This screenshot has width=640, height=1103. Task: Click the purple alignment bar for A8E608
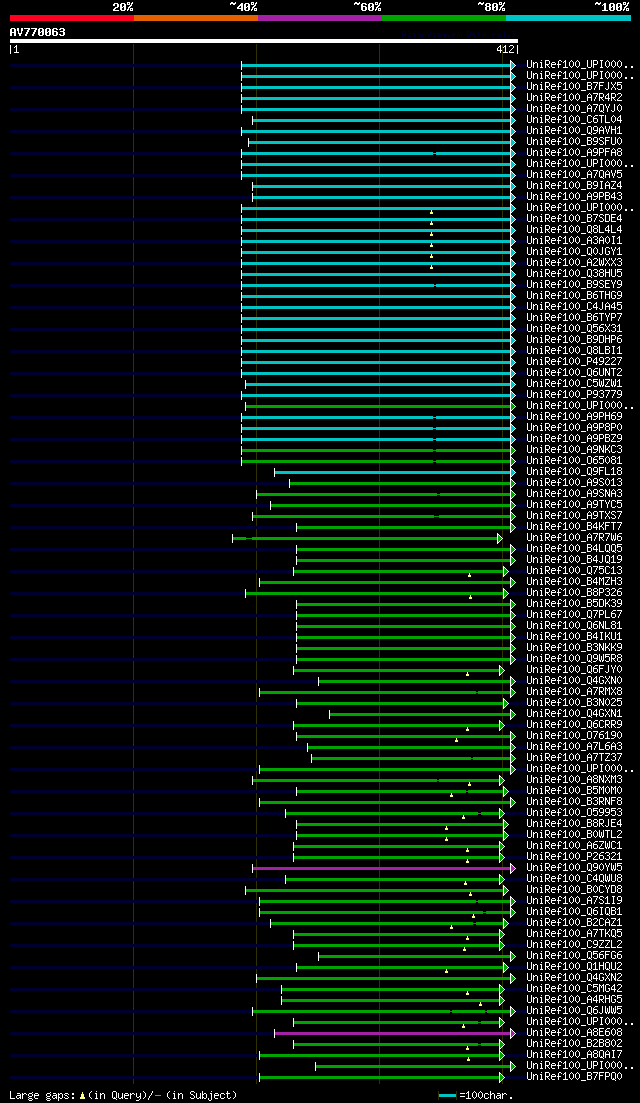[x=395, y=1033]
